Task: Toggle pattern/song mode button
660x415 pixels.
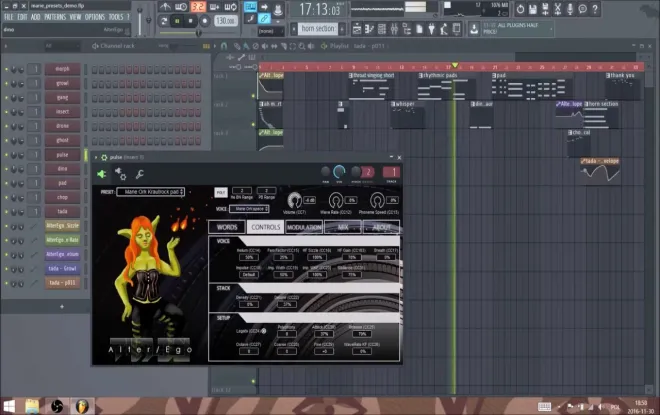Action: click(163, 21)
